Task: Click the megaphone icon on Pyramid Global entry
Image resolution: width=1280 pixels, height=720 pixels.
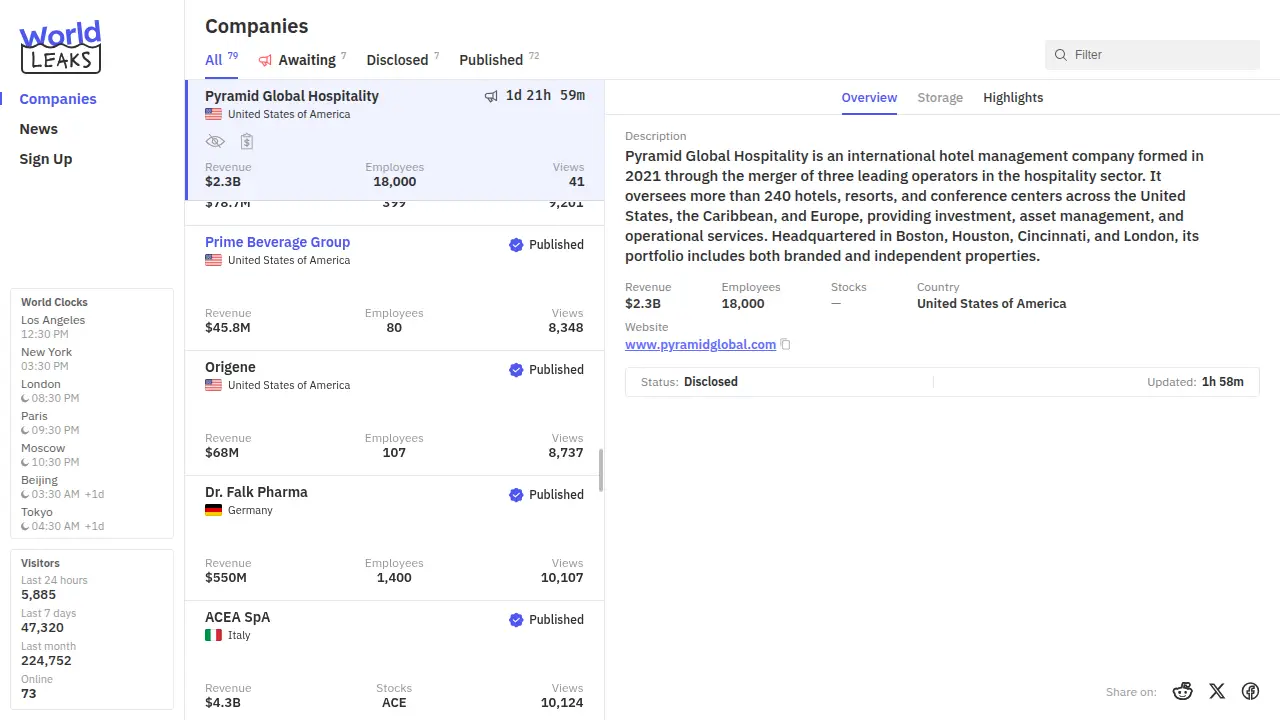Action: pos(491,96)
